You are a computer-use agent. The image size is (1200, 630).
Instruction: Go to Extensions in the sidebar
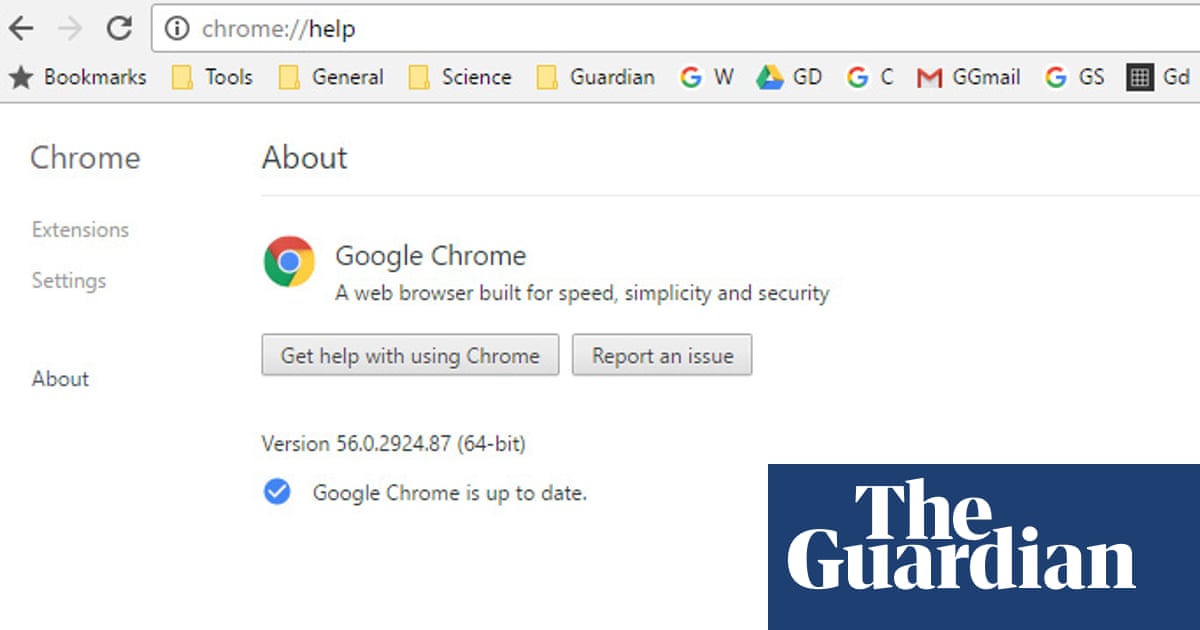[x=80, y=230]
